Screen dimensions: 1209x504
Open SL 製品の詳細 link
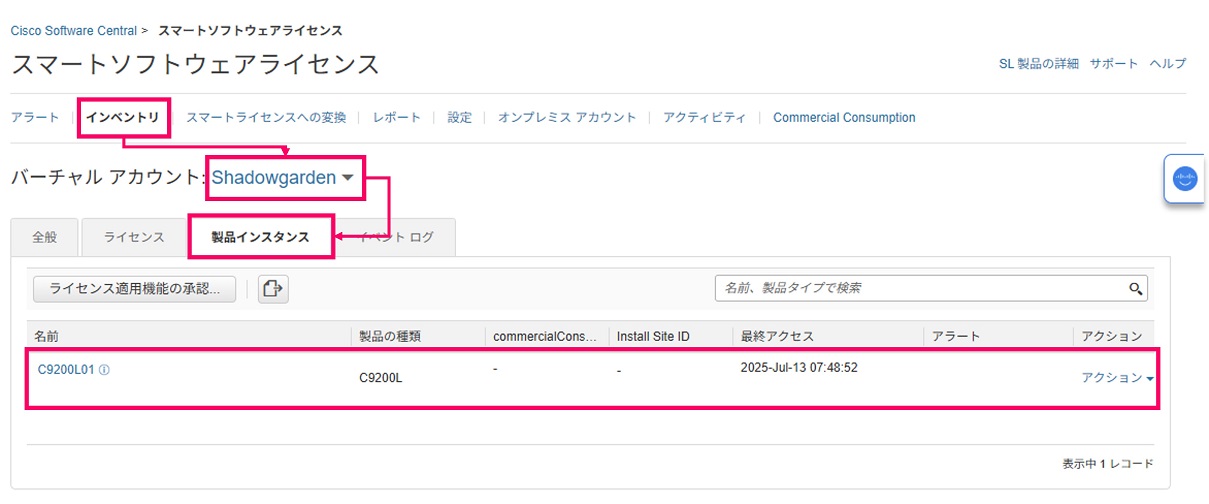(x=1039, y=63)
